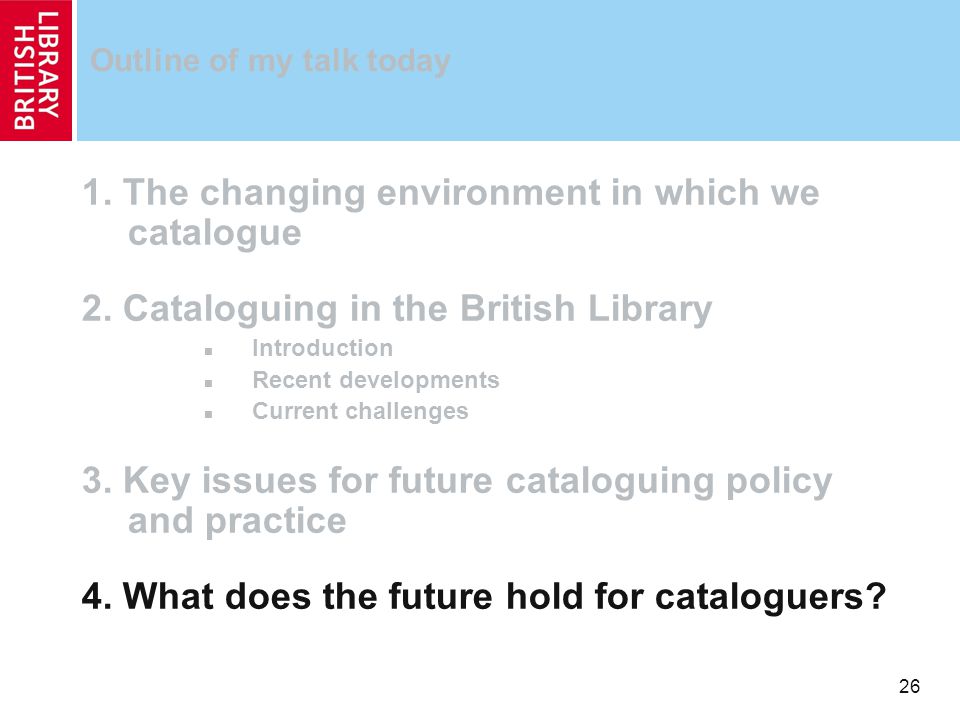Click item 3 'Key issues for future cataloguing policy'
The image size is (960, 720).
point(457,481)
